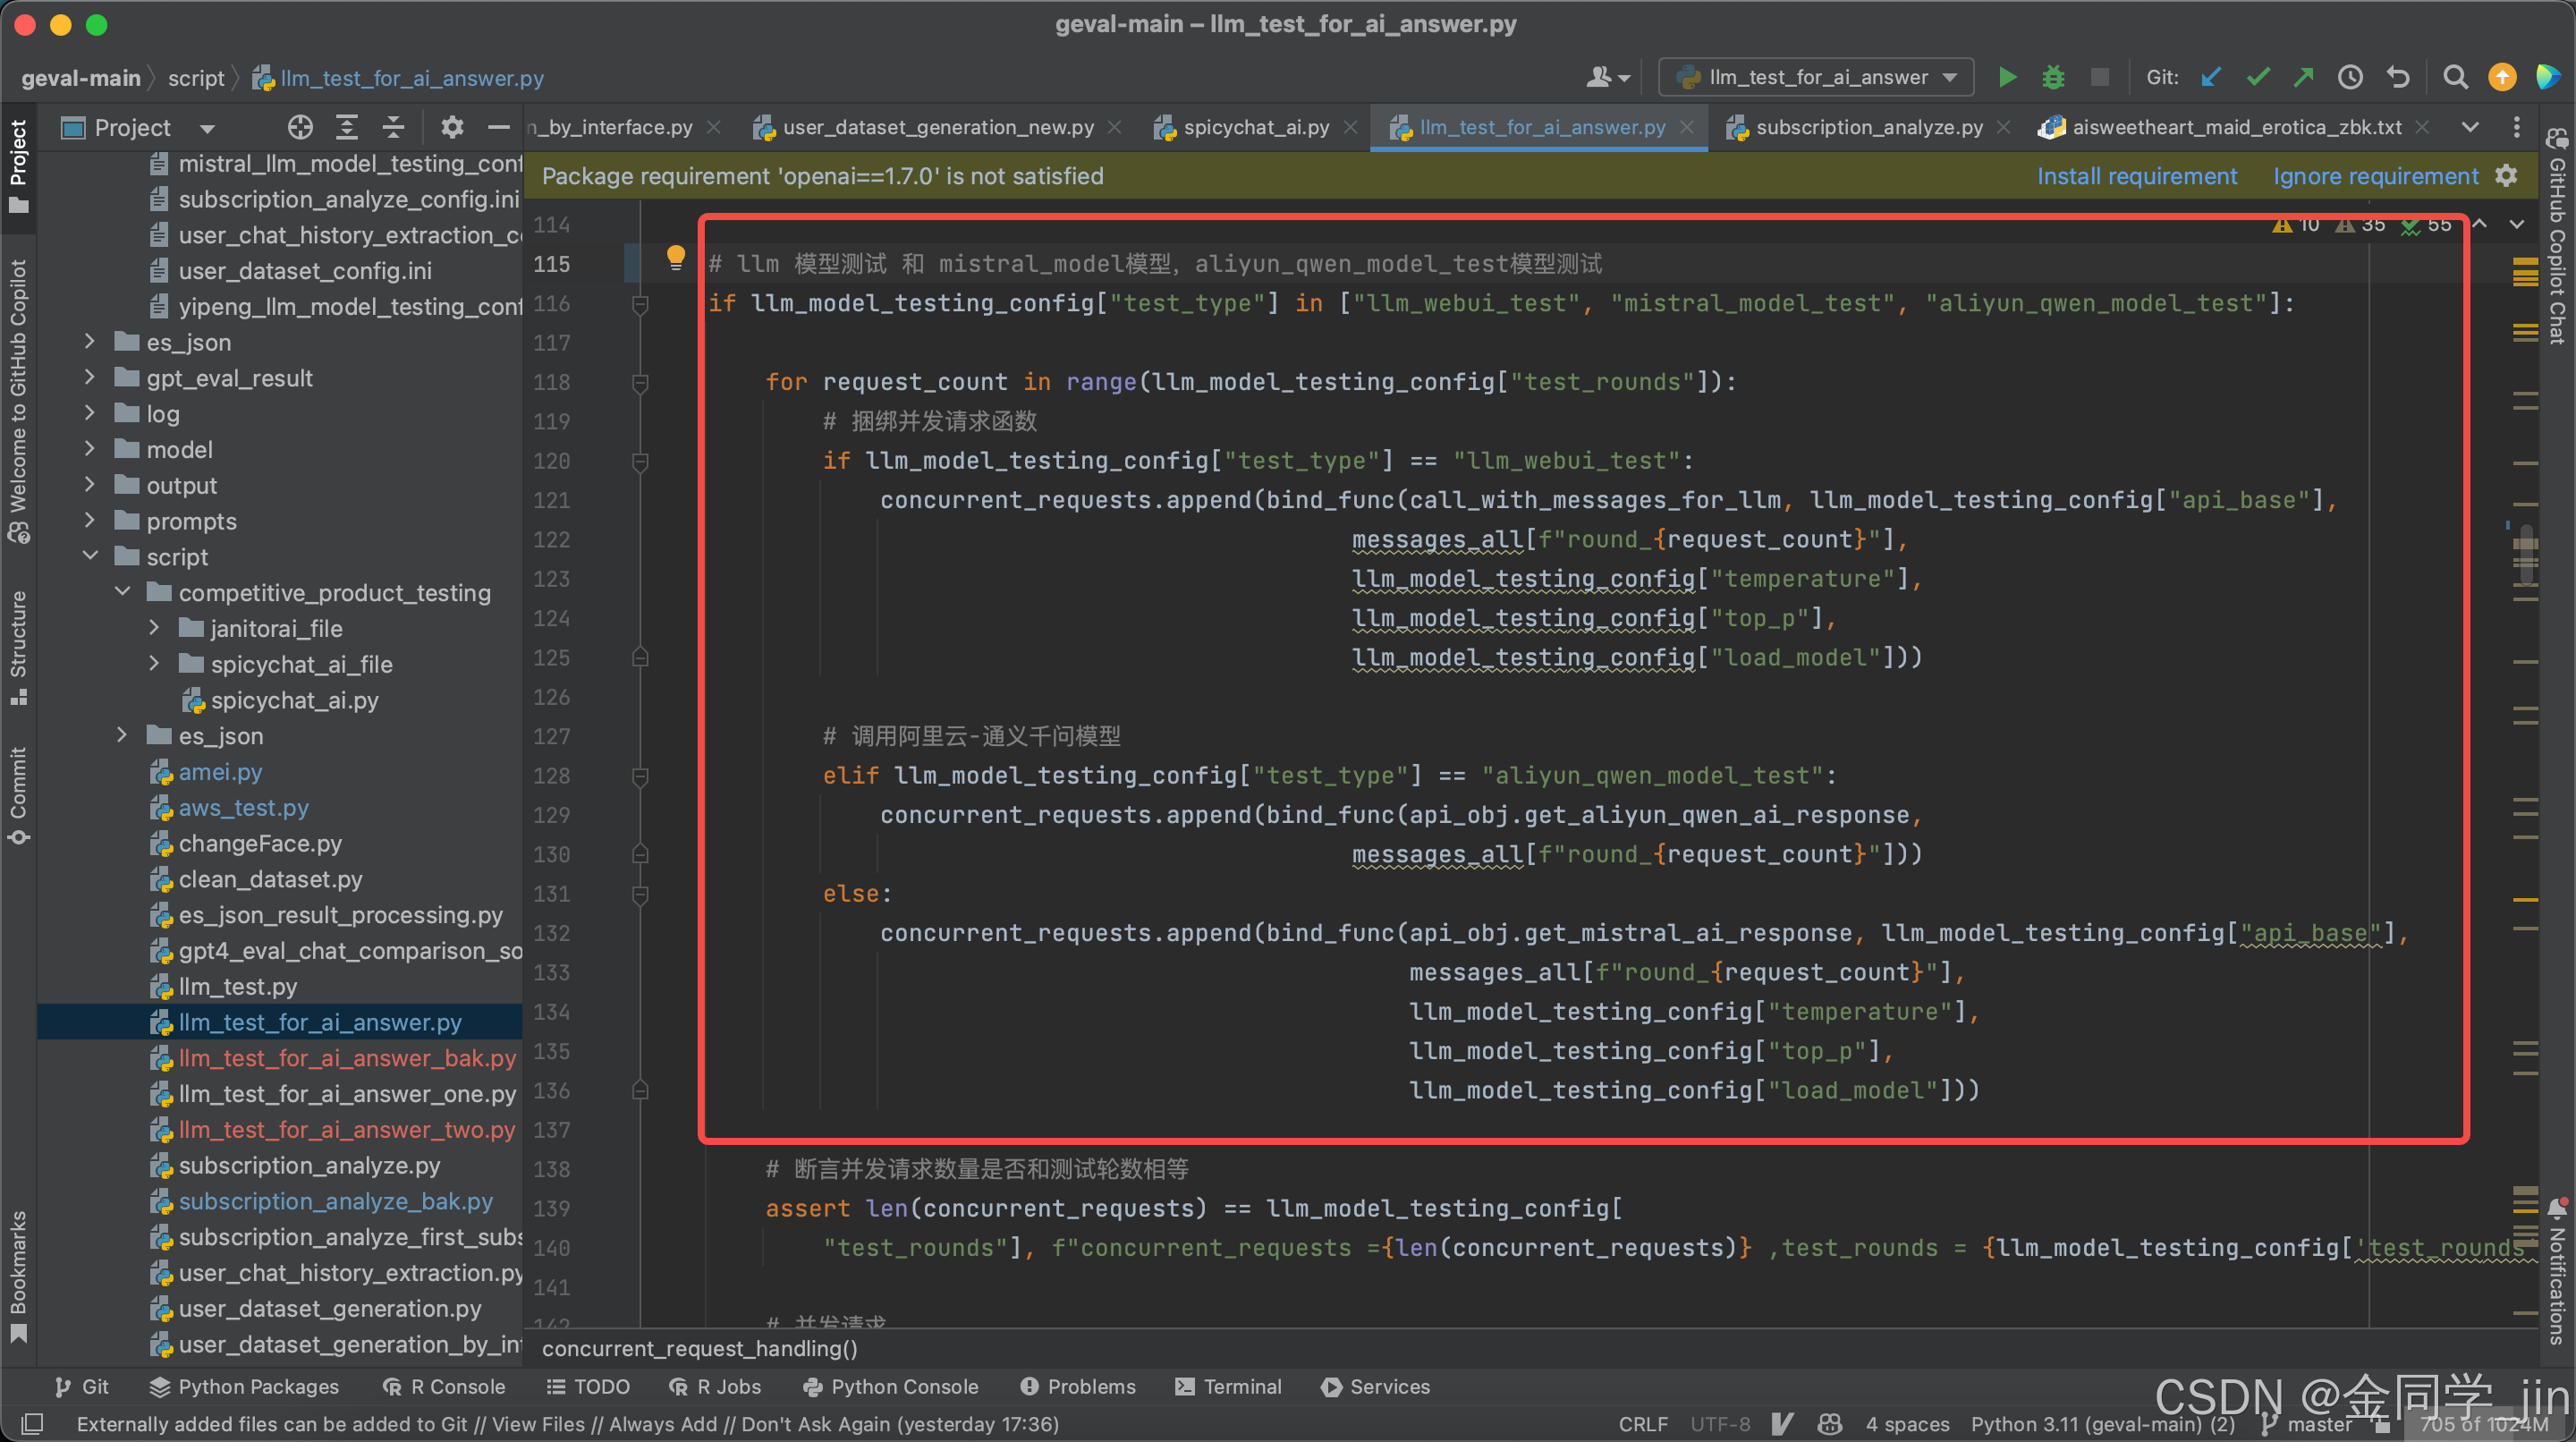Click the green Run button

coord(2006,77)
